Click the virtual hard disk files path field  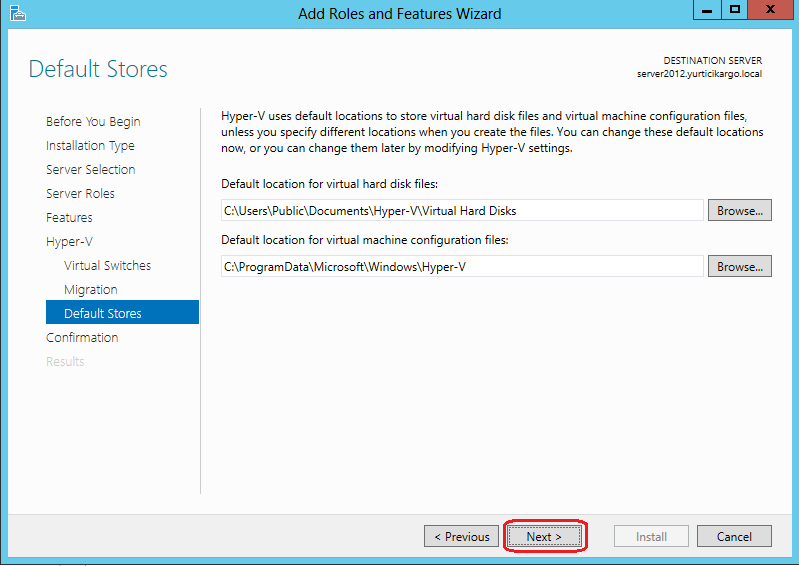[462, 210]
